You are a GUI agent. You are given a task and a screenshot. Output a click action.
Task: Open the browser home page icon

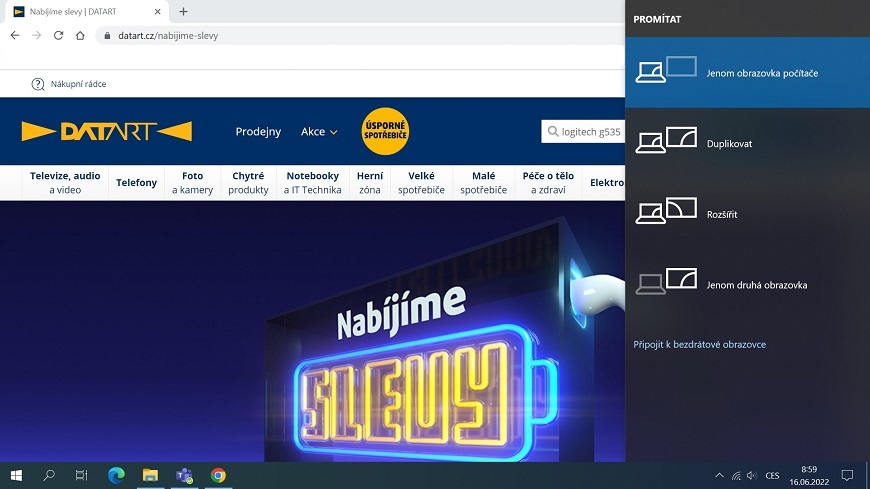pyautogui.click(x=80, y=35)
